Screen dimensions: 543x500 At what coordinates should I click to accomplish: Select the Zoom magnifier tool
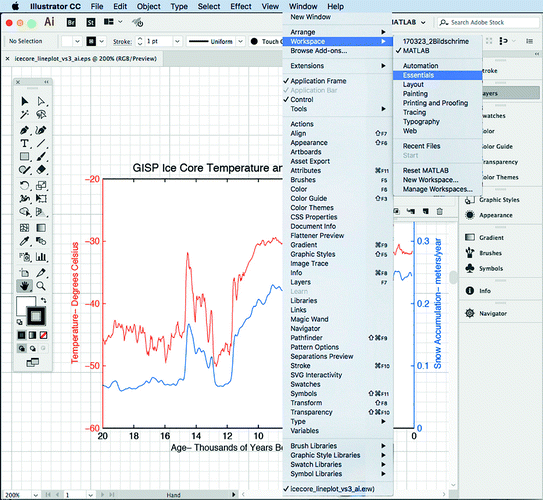click(x=41, y=286)
